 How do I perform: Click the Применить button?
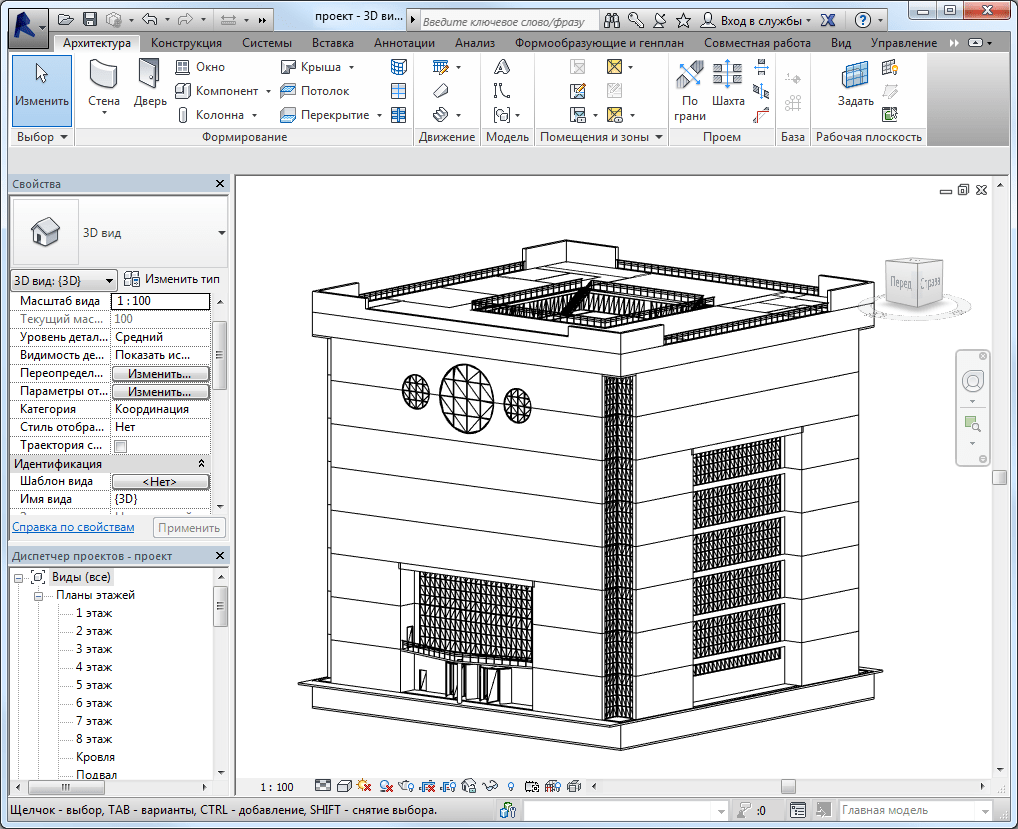tap(189, 528)
